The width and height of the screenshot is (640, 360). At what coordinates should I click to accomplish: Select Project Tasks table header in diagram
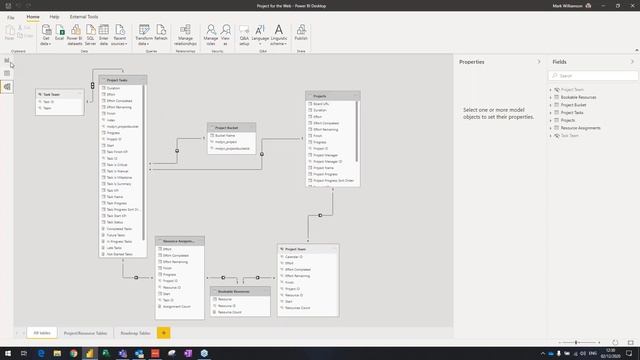pyautogui.click(x=123, y=80)
